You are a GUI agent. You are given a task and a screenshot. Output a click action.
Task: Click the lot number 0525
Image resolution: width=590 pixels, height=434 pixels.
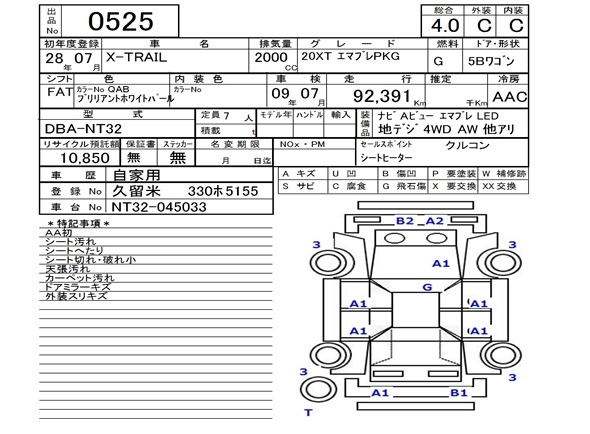(121, 21)
